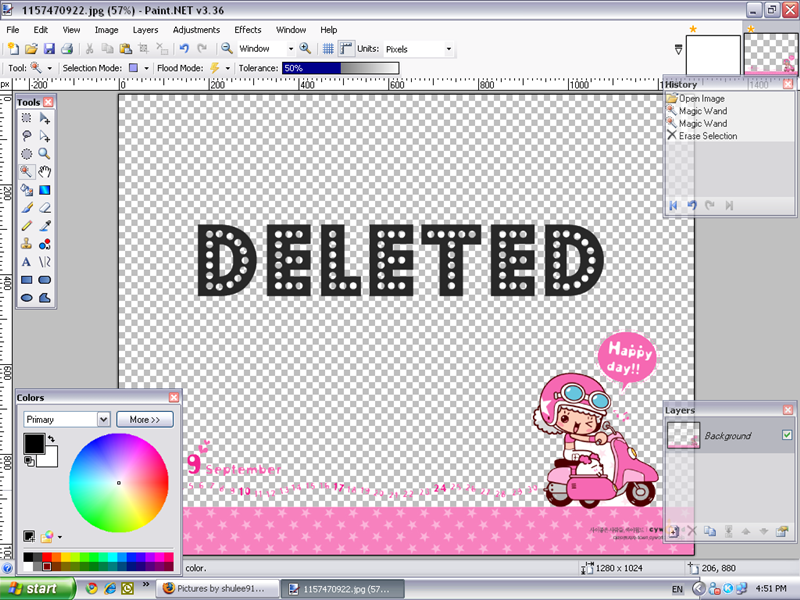Viewport: 800px width, 600px height.
Task: Open the Adjustments menu
Action: pyautogui.click(x=196, y=30)
